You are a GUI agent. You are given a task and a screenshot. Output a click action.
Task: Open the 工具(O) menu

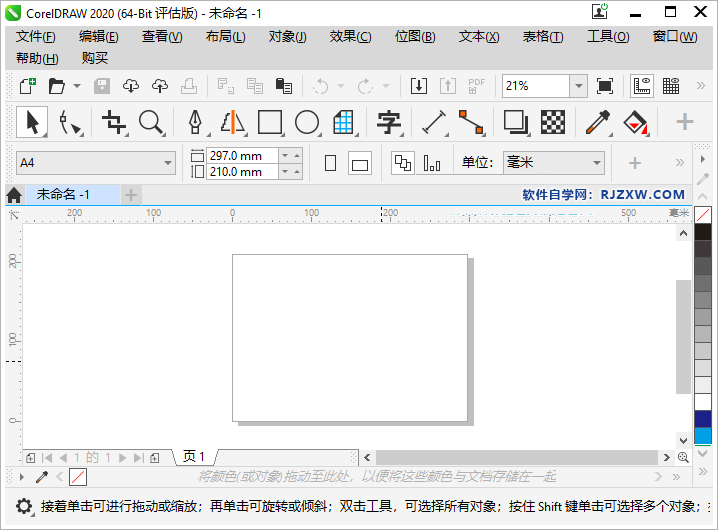(x=608, y=36)
